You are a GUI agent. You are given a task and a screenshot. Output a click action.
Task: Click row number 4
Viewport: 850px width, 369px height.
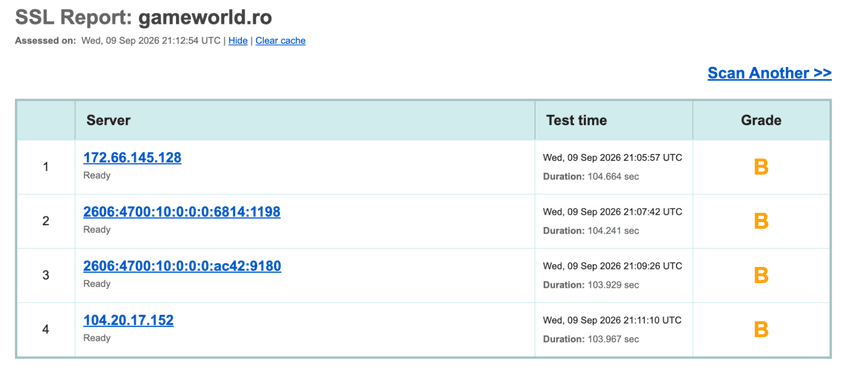tap(46, 329)
